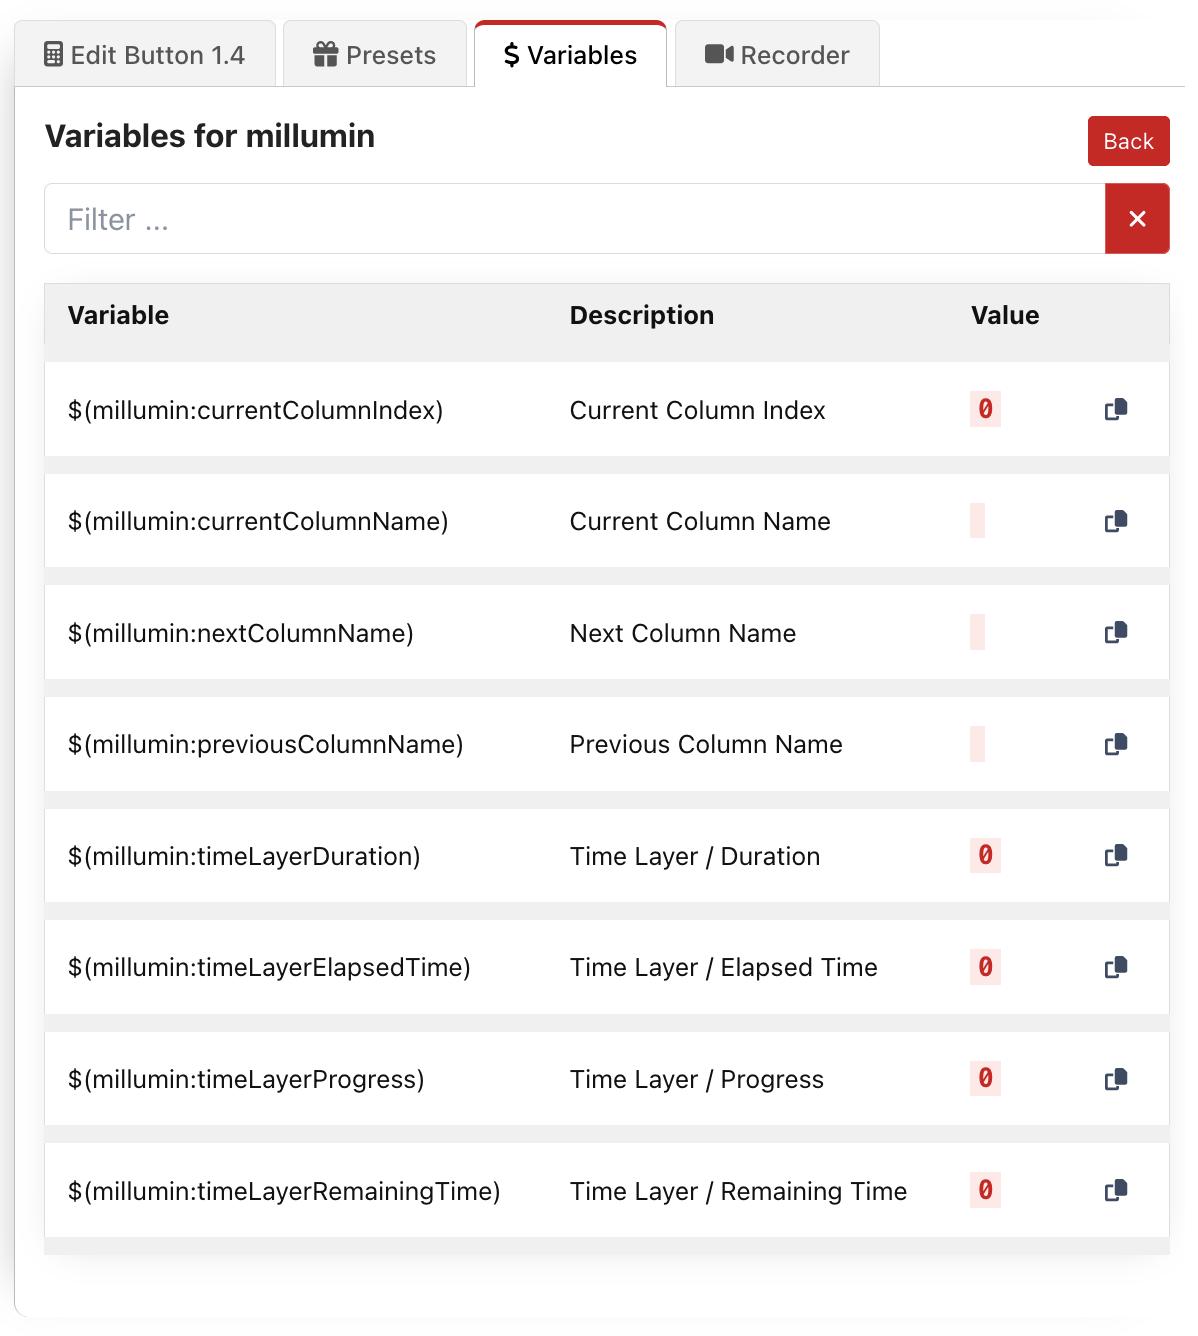This screenshot has width=1198, height=1336.
Task: Clear the filter with the X button
Action: [1137, 219]
